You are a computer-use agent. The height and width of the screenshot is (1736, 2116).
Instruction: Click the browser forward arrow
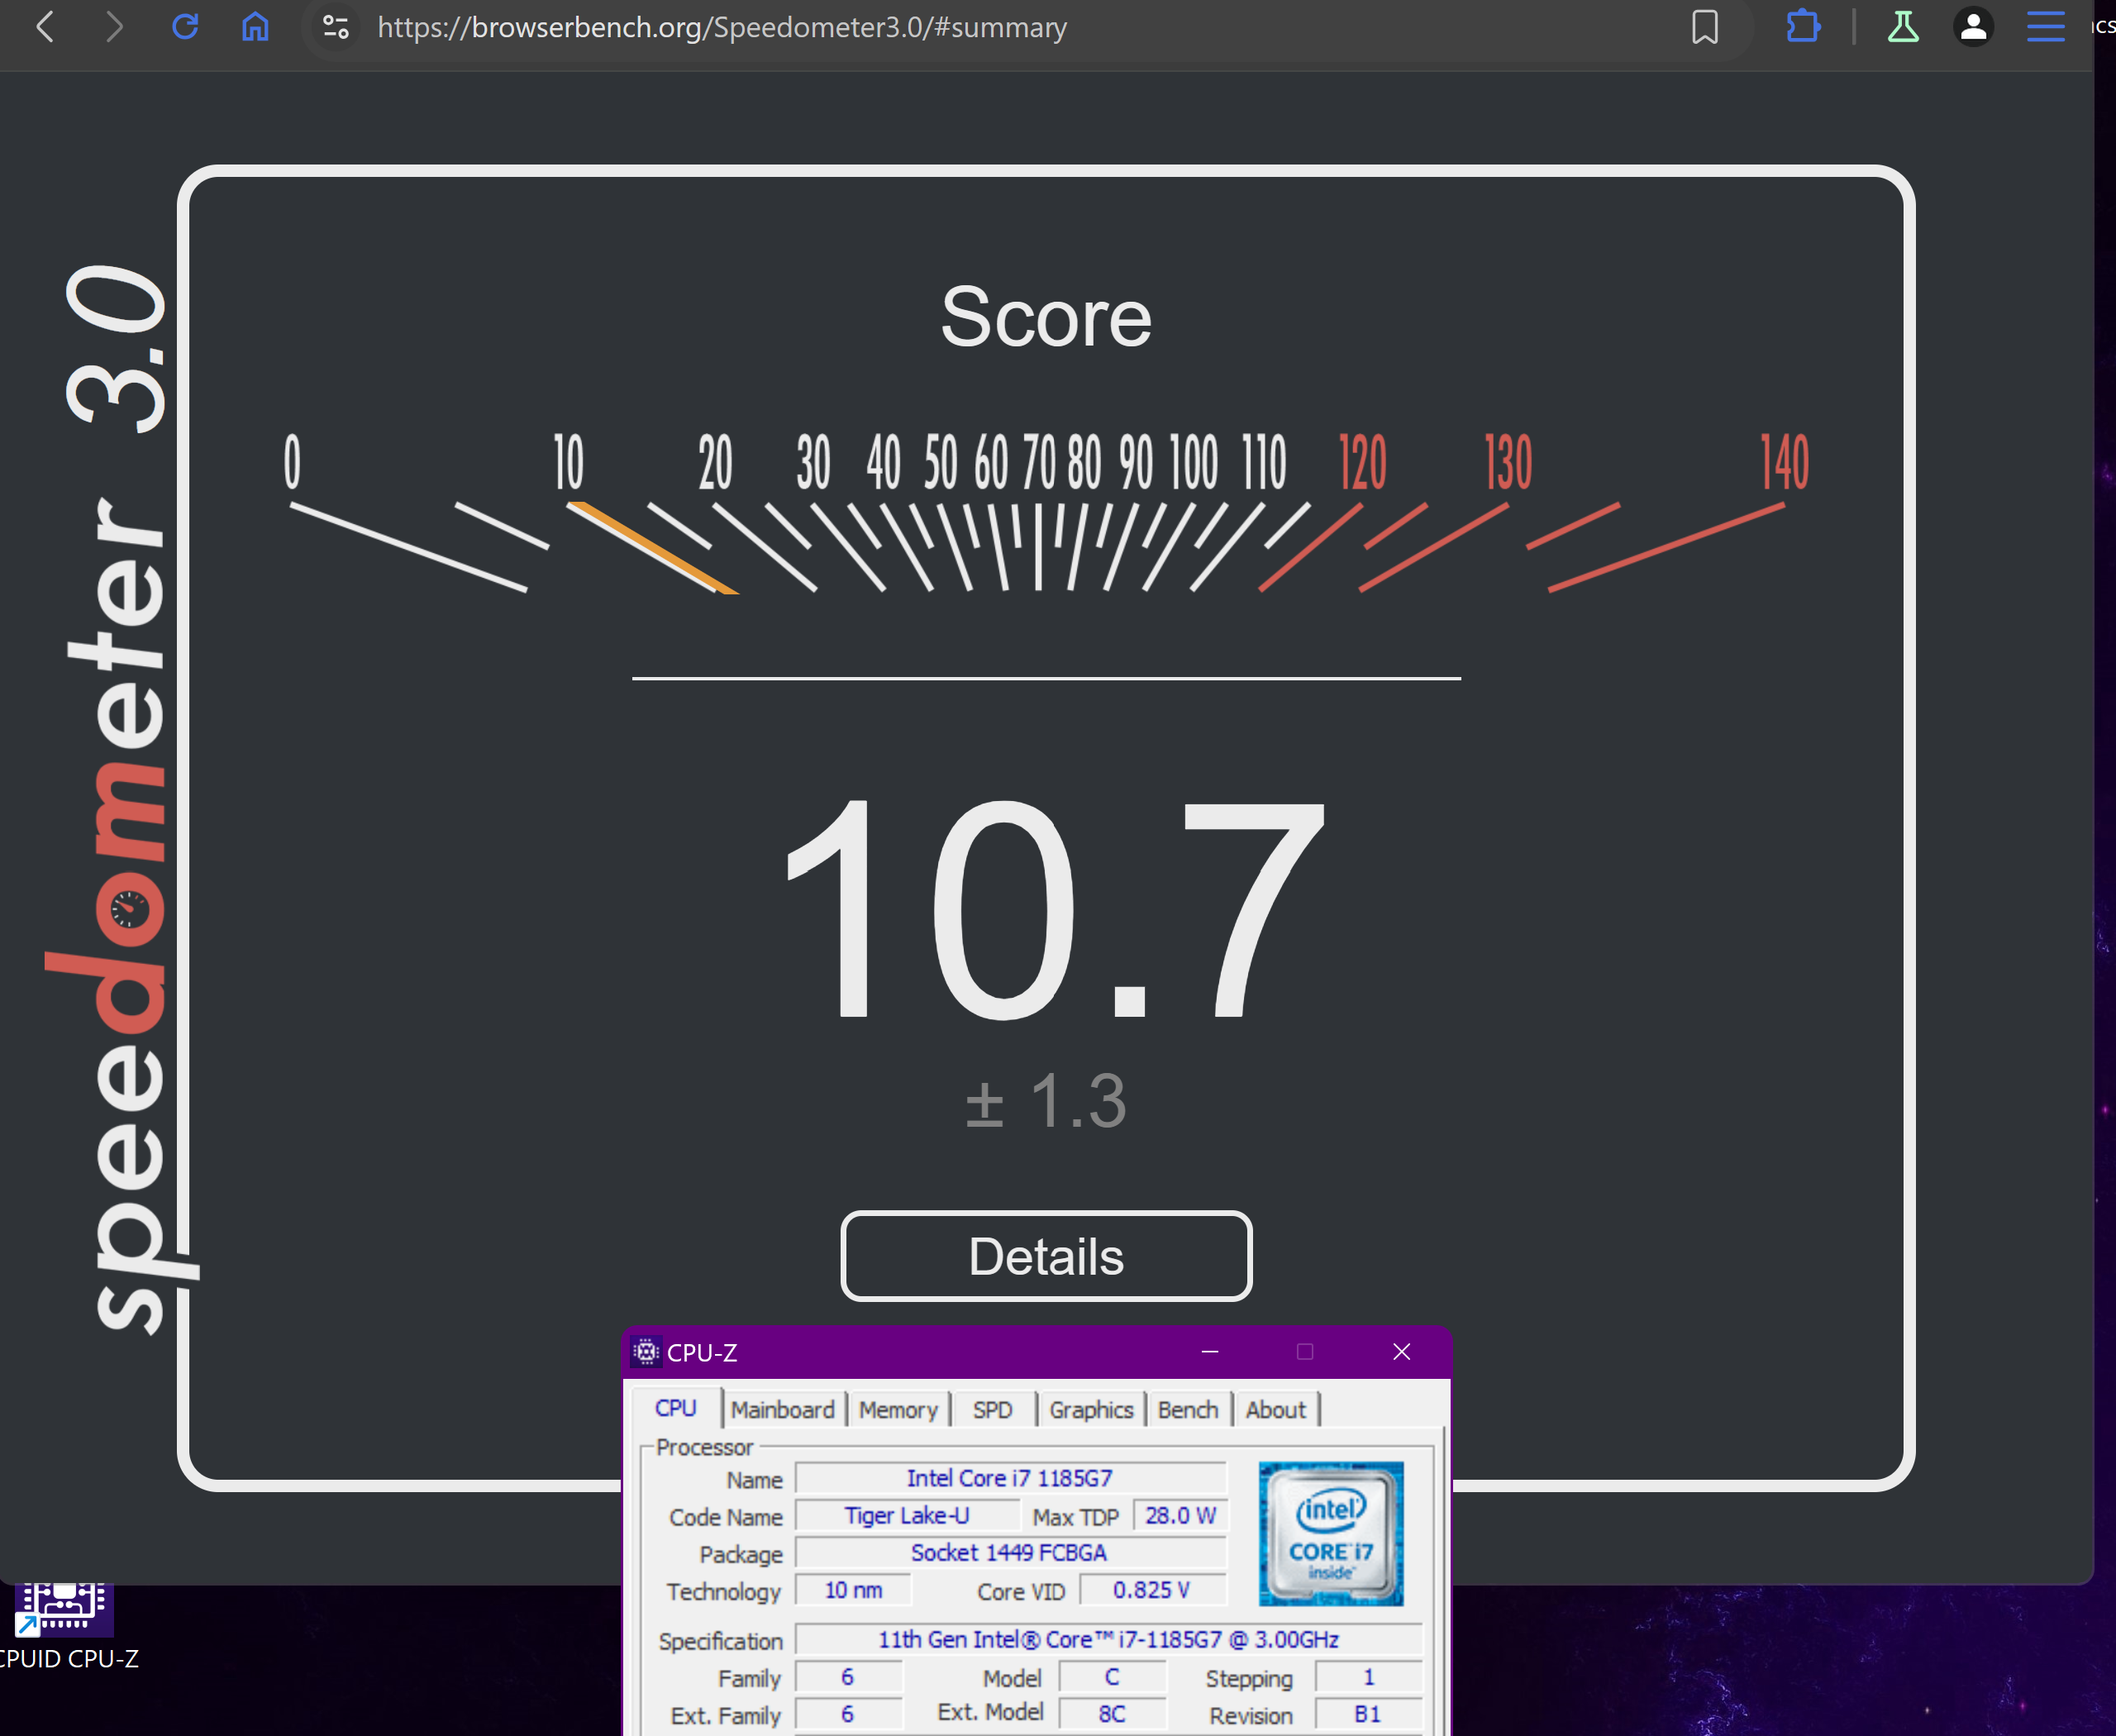(115, 27)
